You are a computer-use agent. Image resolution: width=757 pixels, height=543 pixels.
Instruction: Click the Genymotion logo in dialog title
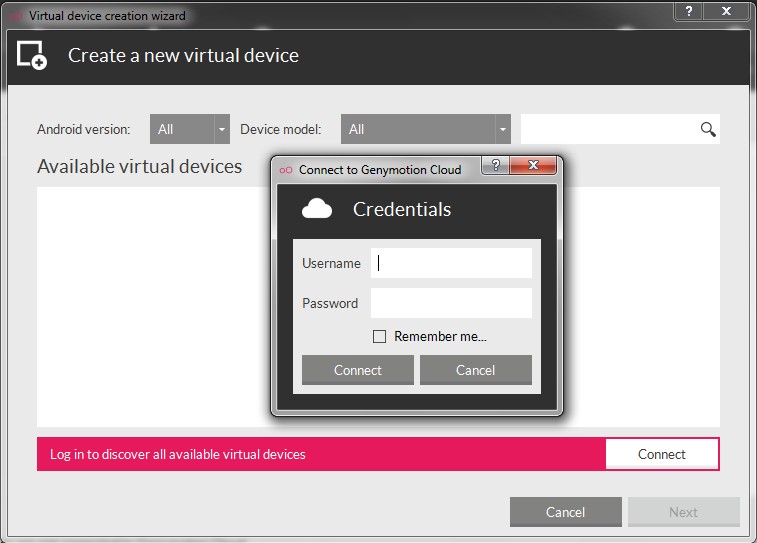coord(286,170)
